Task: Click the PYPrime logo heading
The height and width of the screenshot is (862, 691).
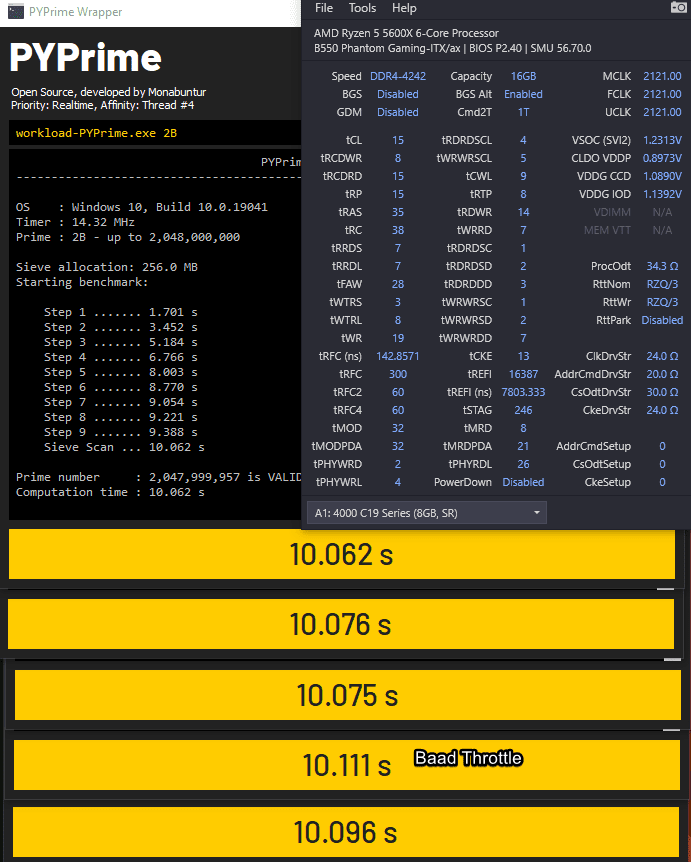Action: pyautogui.click(x=85, y=58)
